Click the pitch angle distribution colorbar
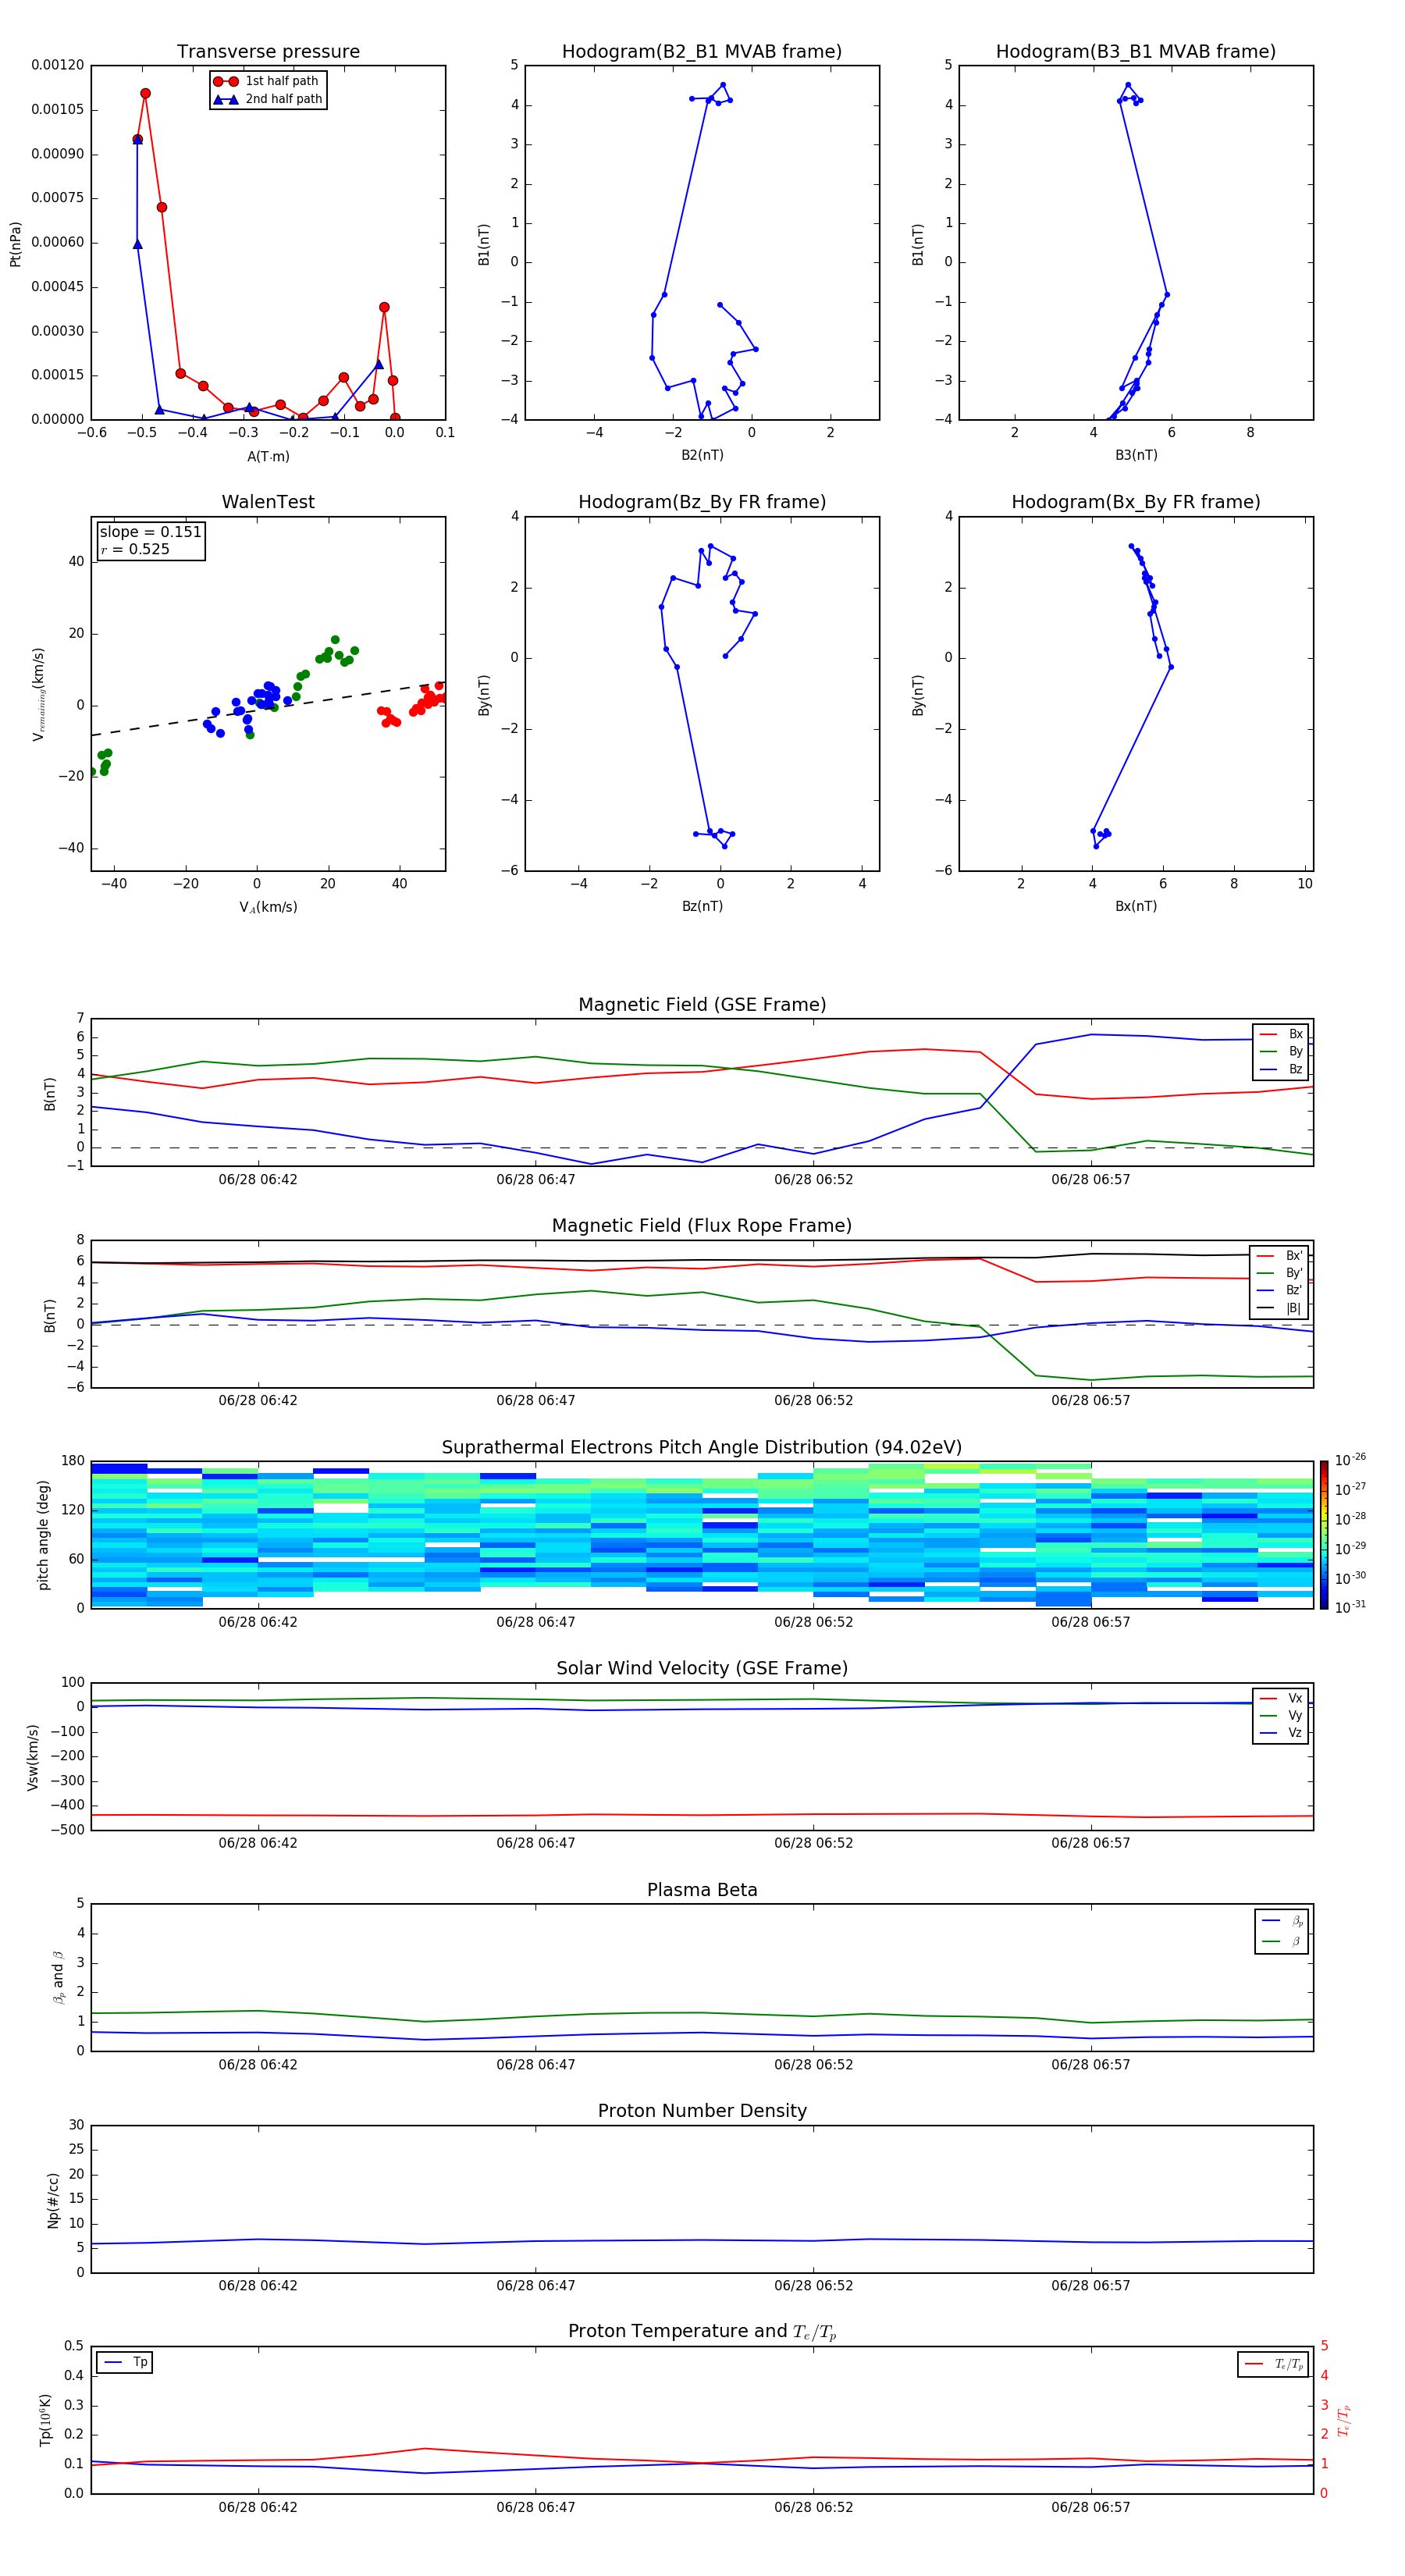The image size is (1405, 2576). [1324, 1535]
